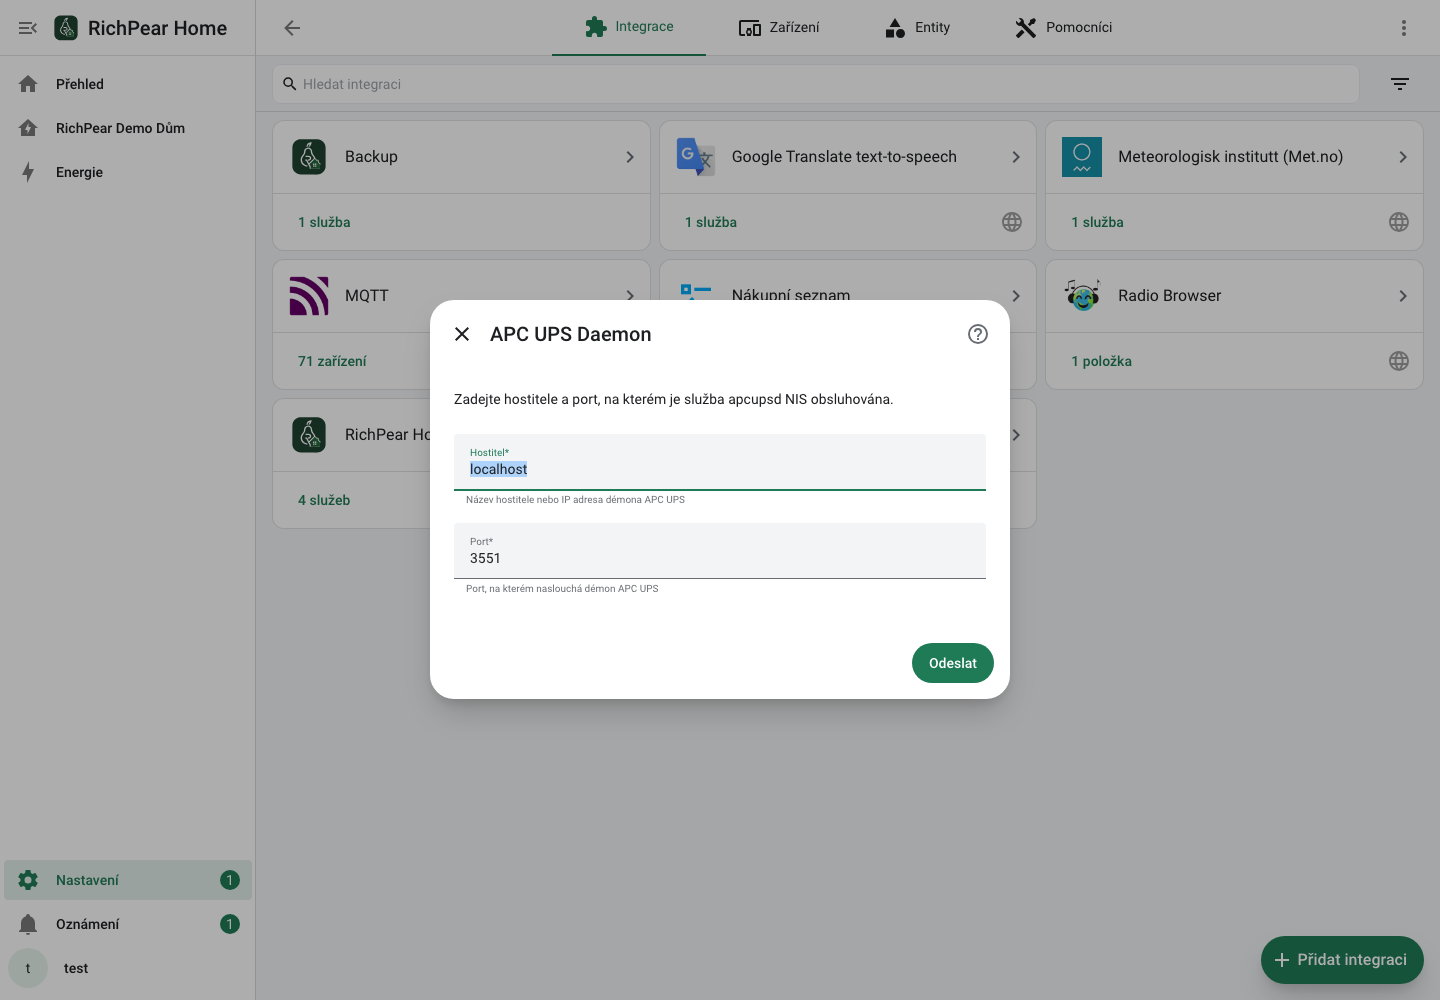Switch to the Zařízení tab
This screenshot has width=1440, height=1000.
[779, 27]
